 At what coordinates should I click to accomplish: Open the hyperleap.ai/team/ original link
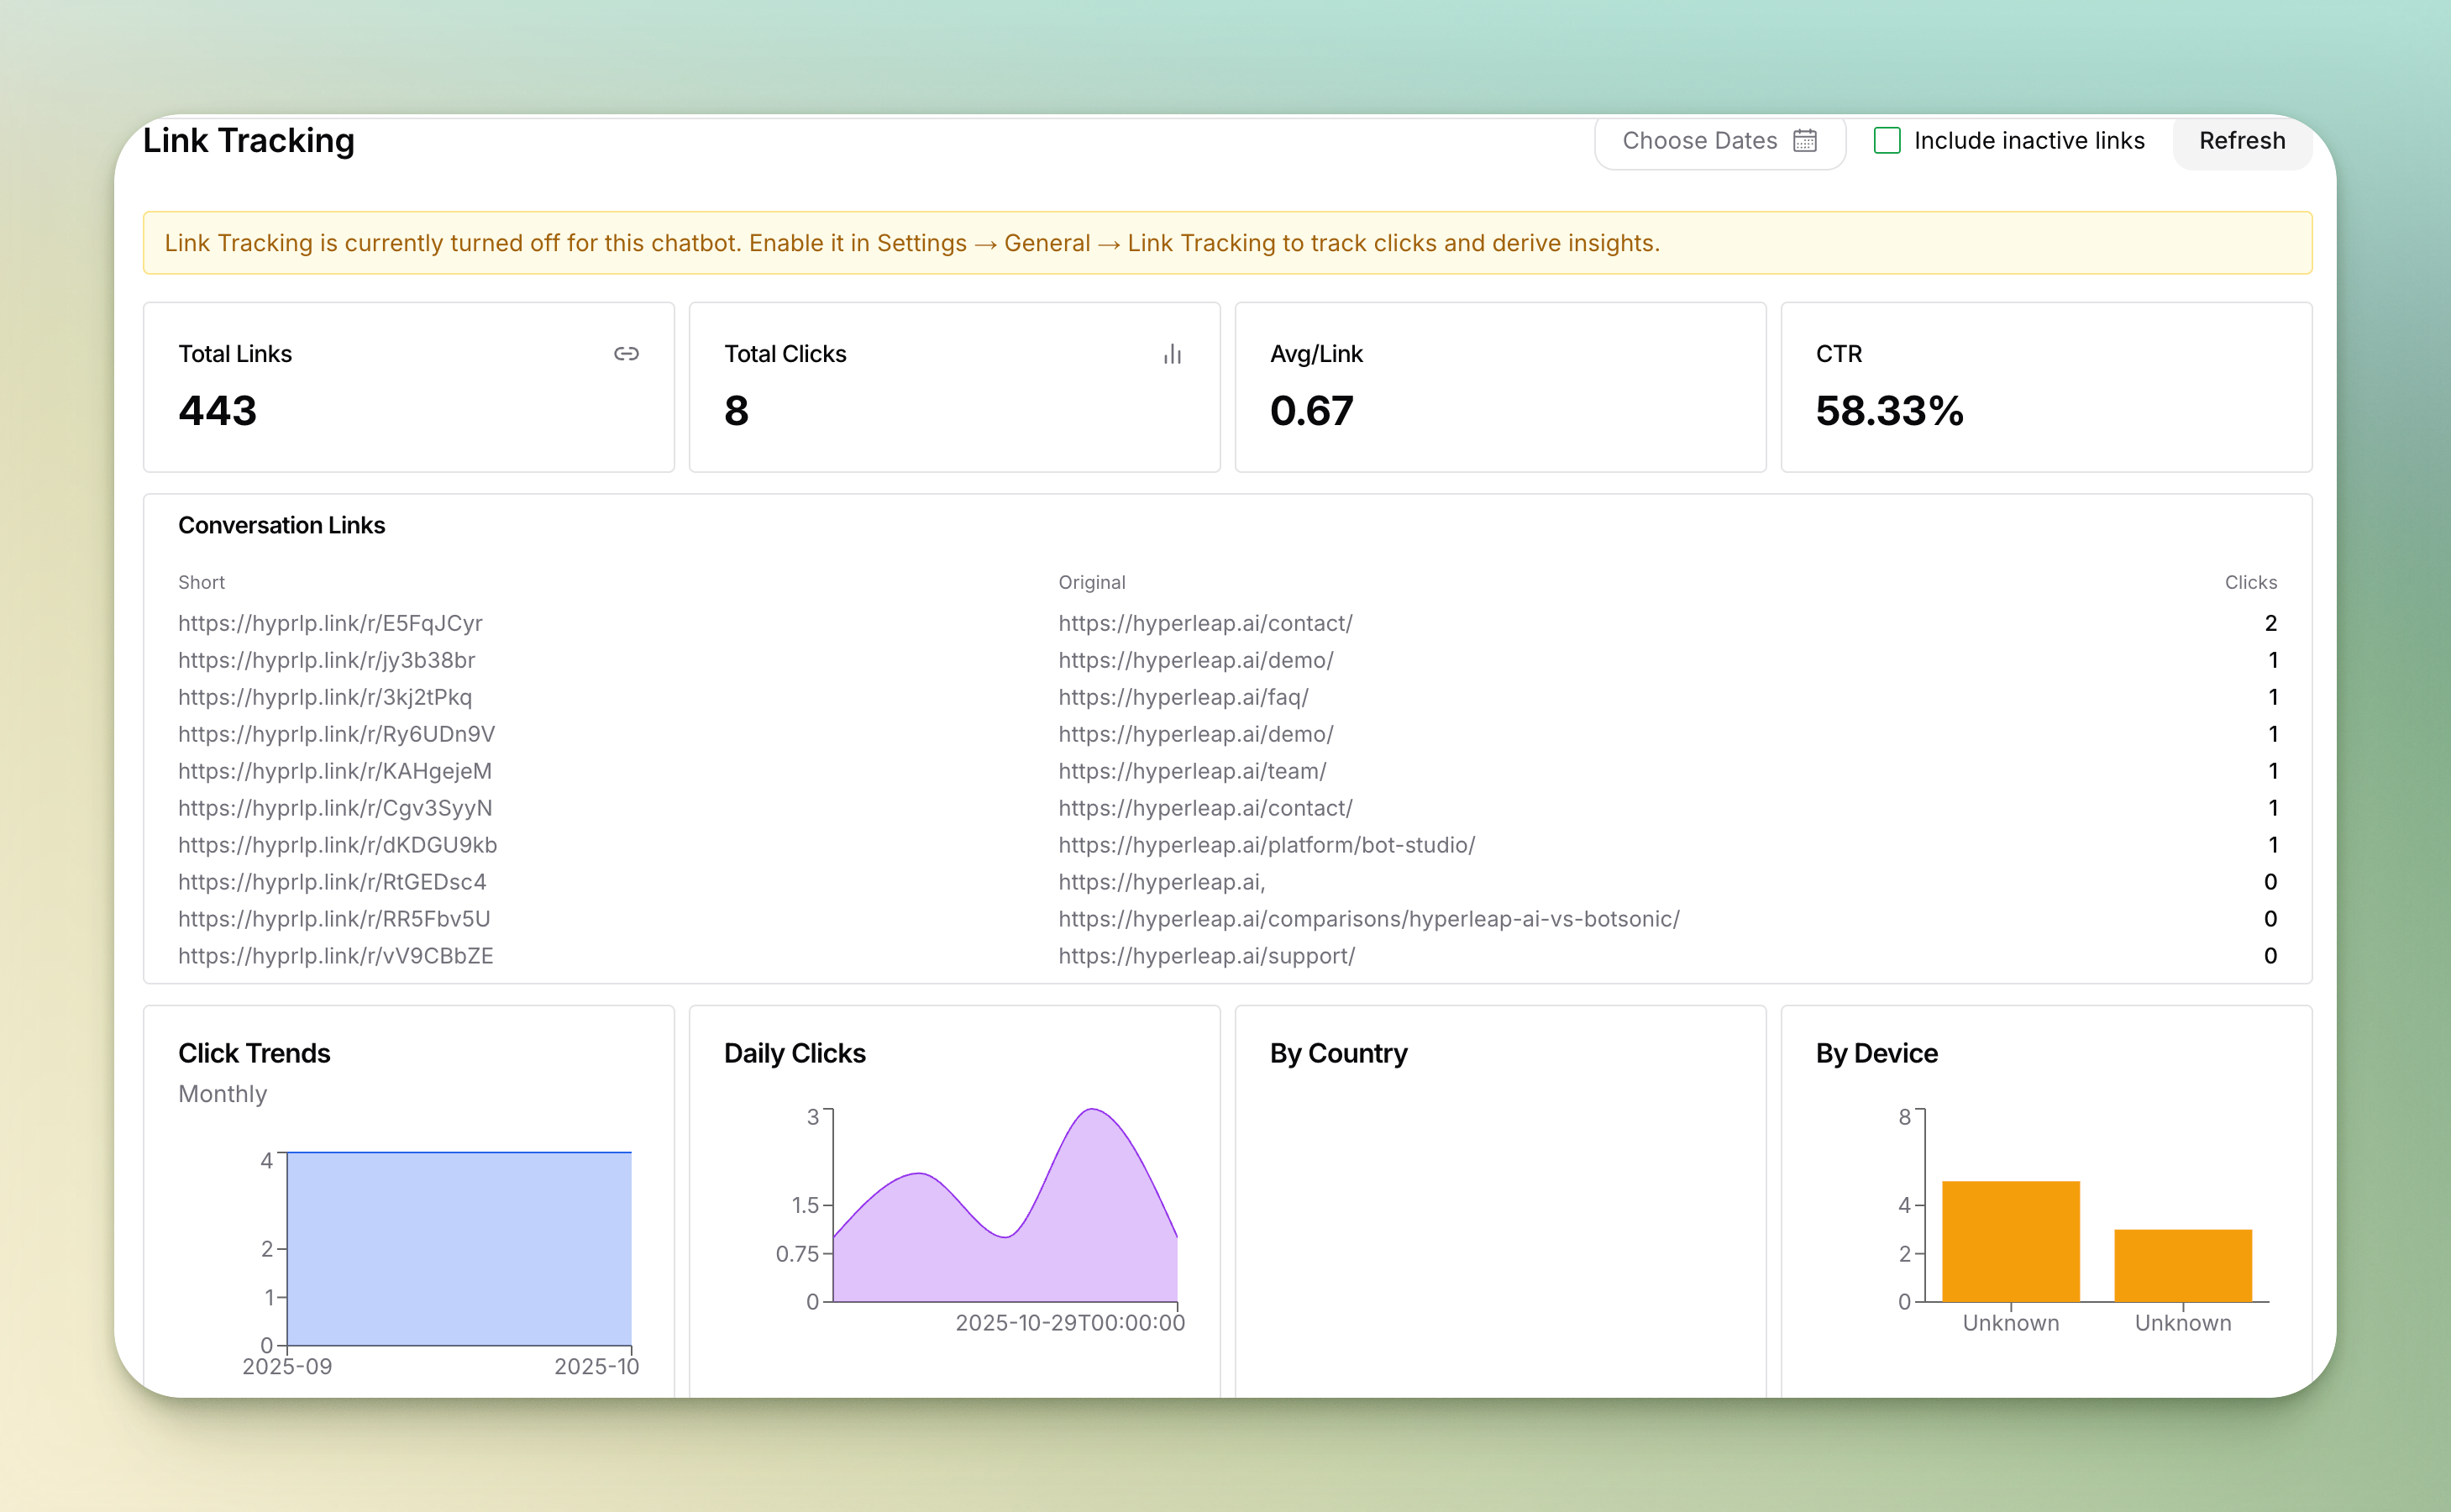[x=1192, y=771]
